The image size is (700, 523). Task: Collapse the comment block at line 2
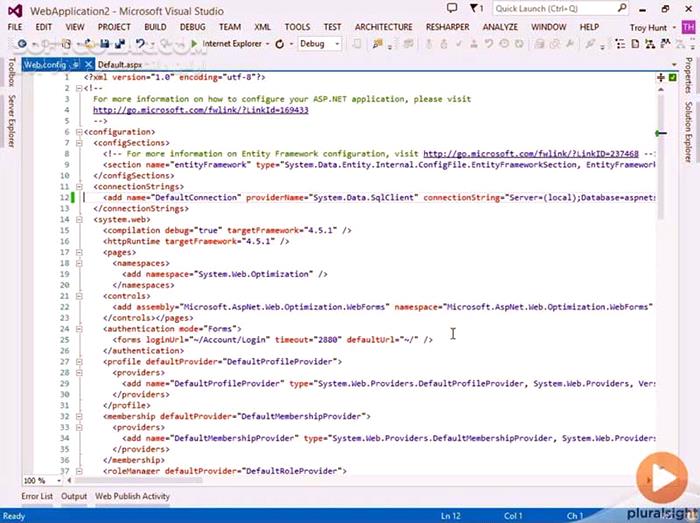[79, 88]
